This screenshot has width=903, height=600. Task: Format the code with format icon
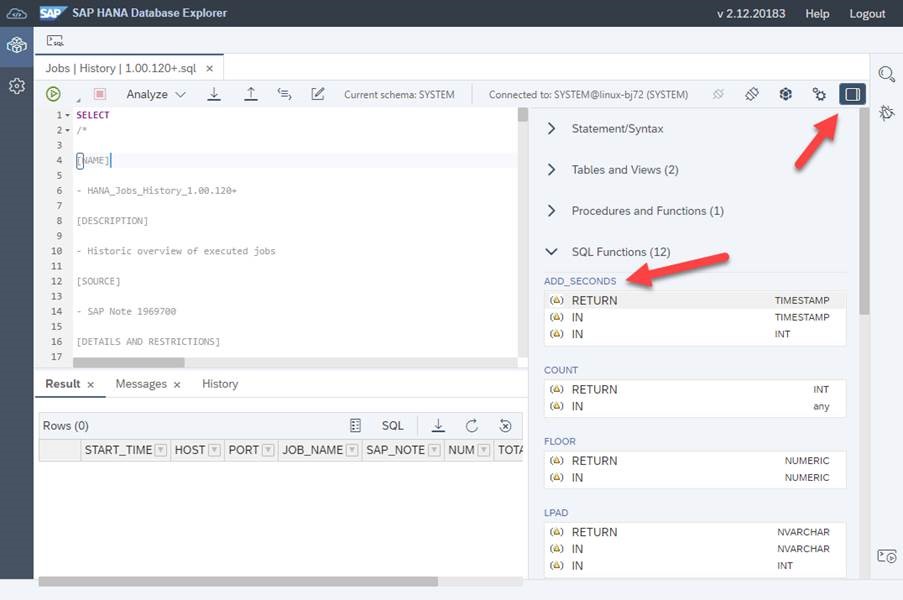(x=284, y=94)
